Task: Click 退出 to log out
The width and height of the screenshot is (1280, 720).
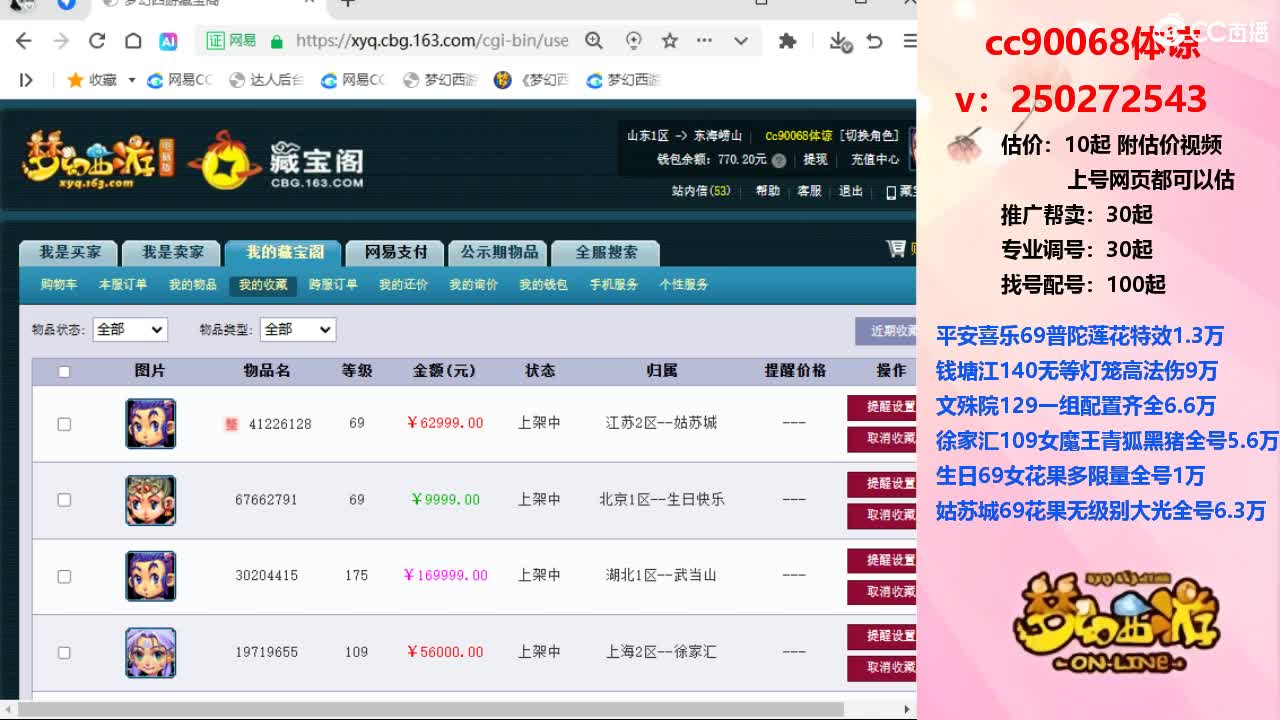Action: click(x=851, y=191)
